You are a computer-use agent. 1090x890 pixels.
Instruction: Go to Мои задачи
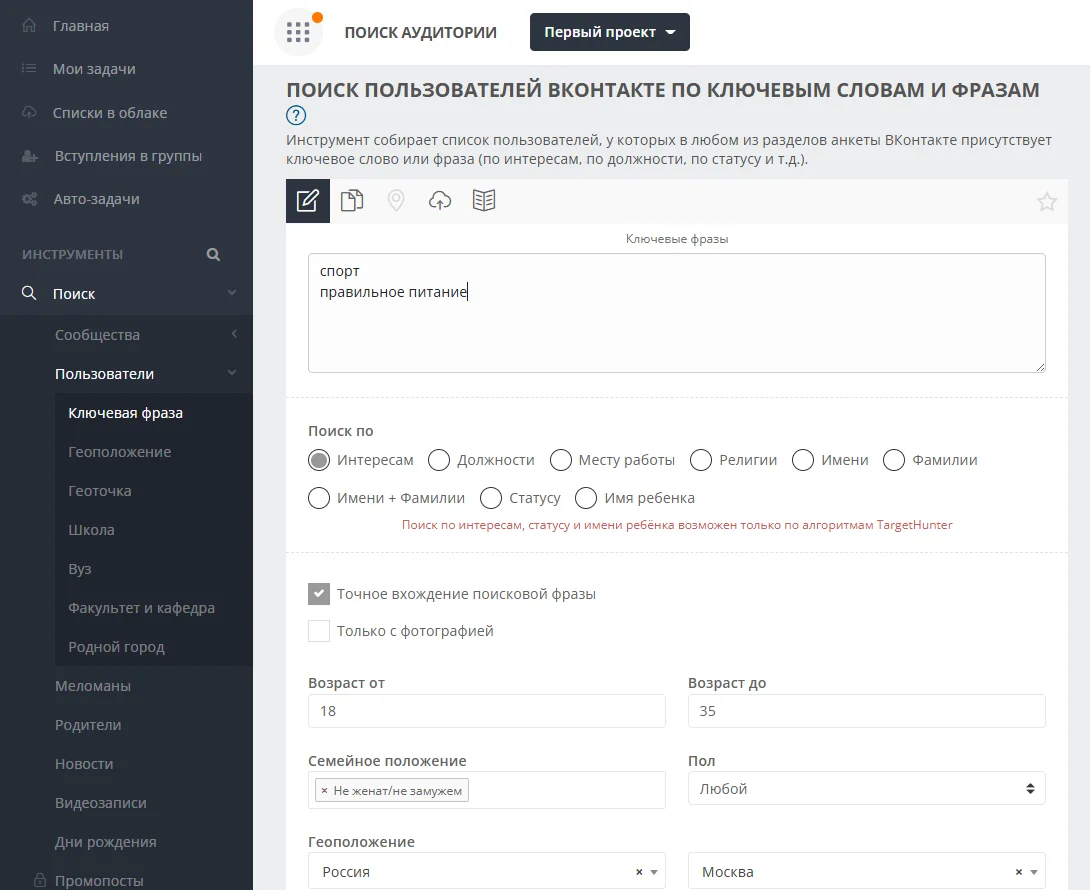click(x=94, y=69)
